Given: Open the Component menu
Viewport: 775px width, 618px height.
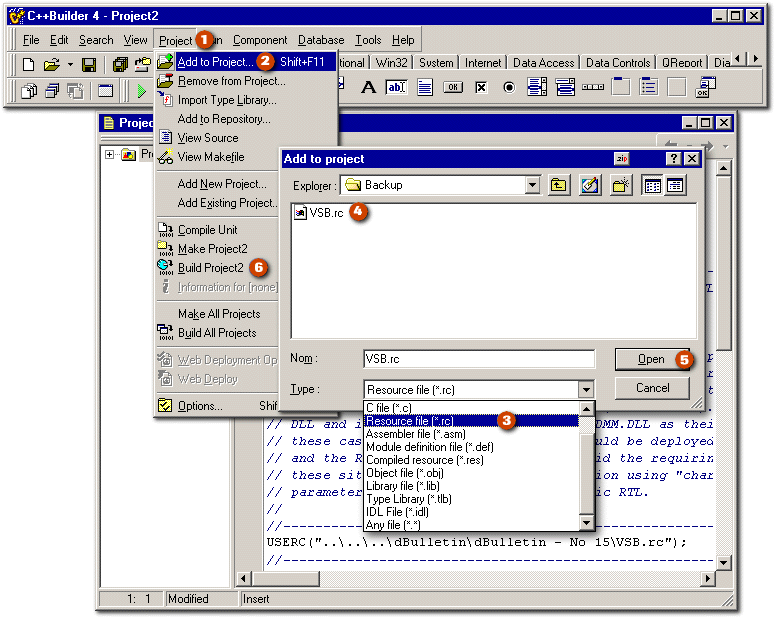Looking at the screenshot, I should [x=260, y=40].
